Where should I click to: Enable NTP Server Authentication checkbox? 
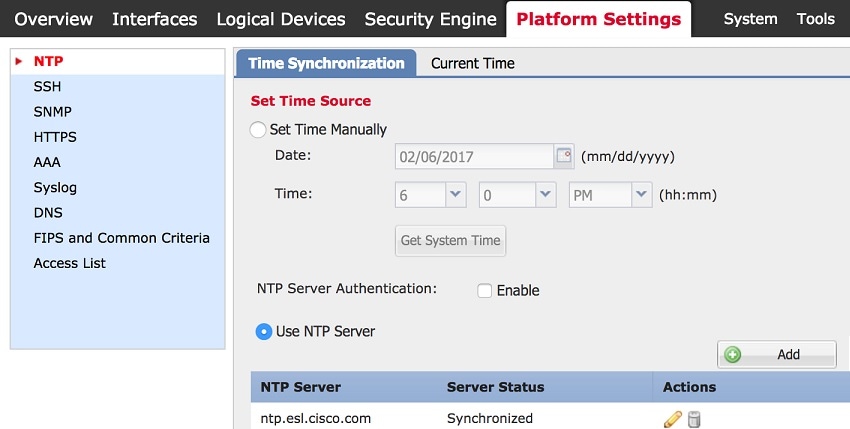point(484,291)
